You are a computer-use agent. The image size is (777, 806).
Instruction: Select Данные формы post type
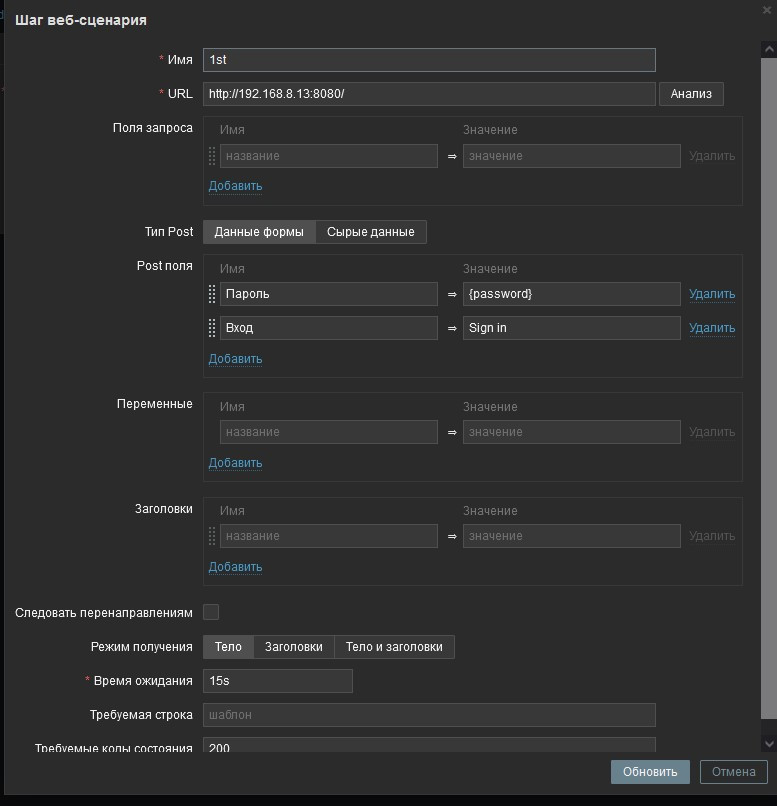point(259,232)
